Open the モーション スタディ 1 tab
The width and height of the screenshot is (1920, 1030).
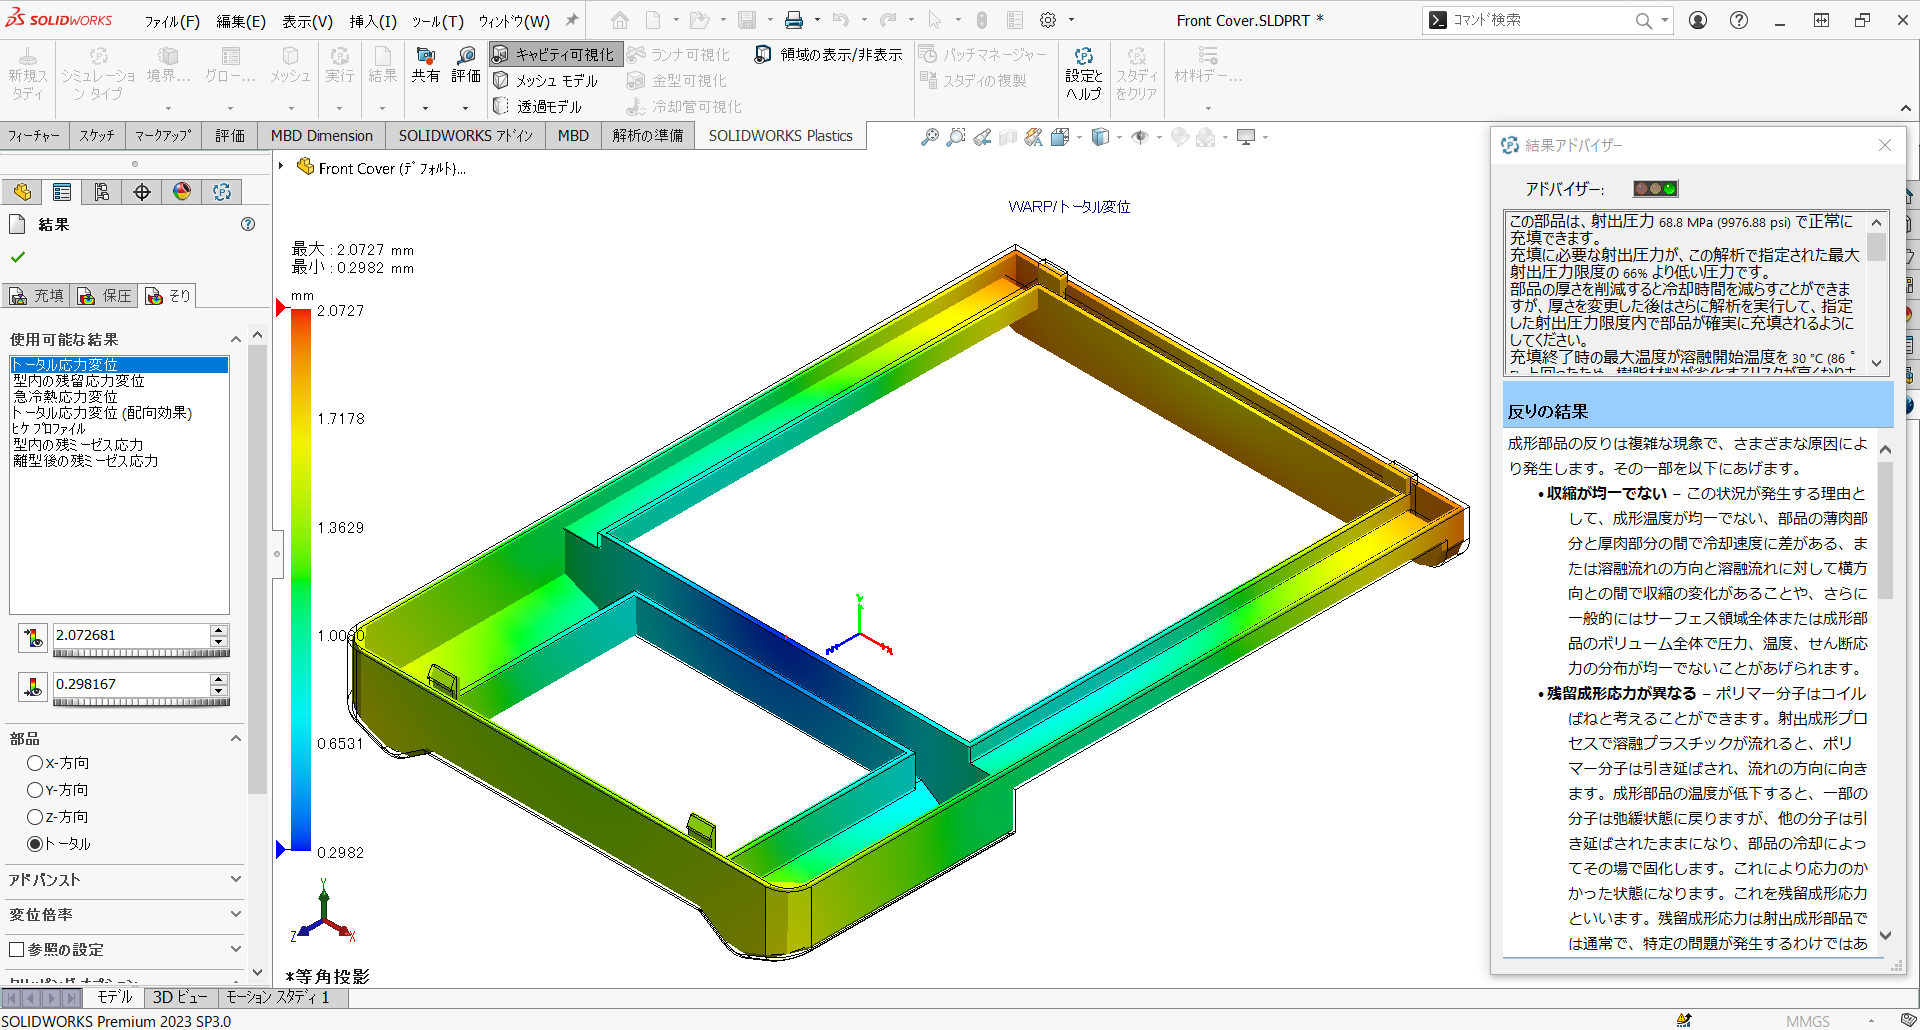tap(278, 997)
